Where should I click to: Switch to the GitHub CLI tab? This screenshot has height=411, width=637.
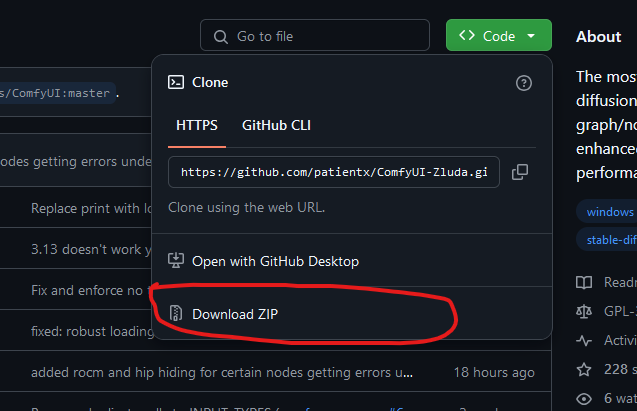pos(276,125)
